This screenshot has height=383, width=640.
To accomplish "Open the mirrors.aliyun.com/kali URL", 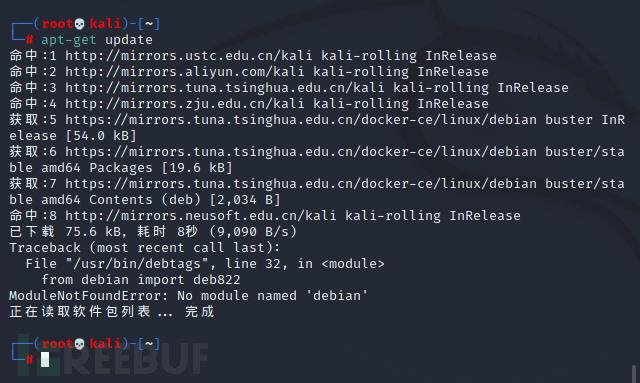I will pos(184,72).
